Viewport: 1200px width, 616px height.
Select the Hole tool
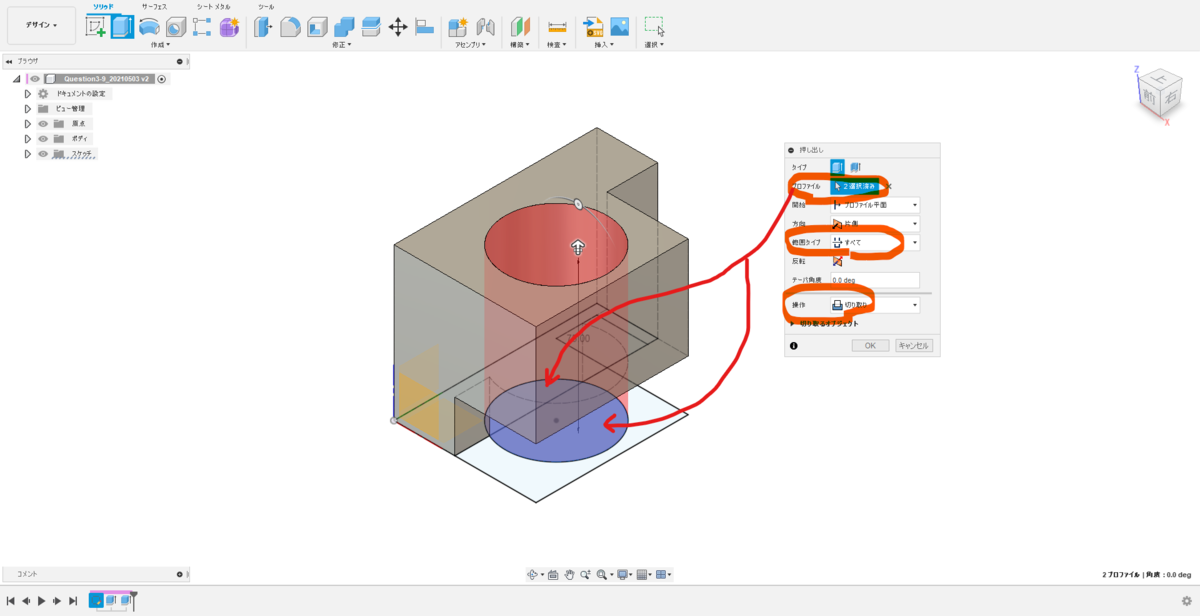click(176, 27)
